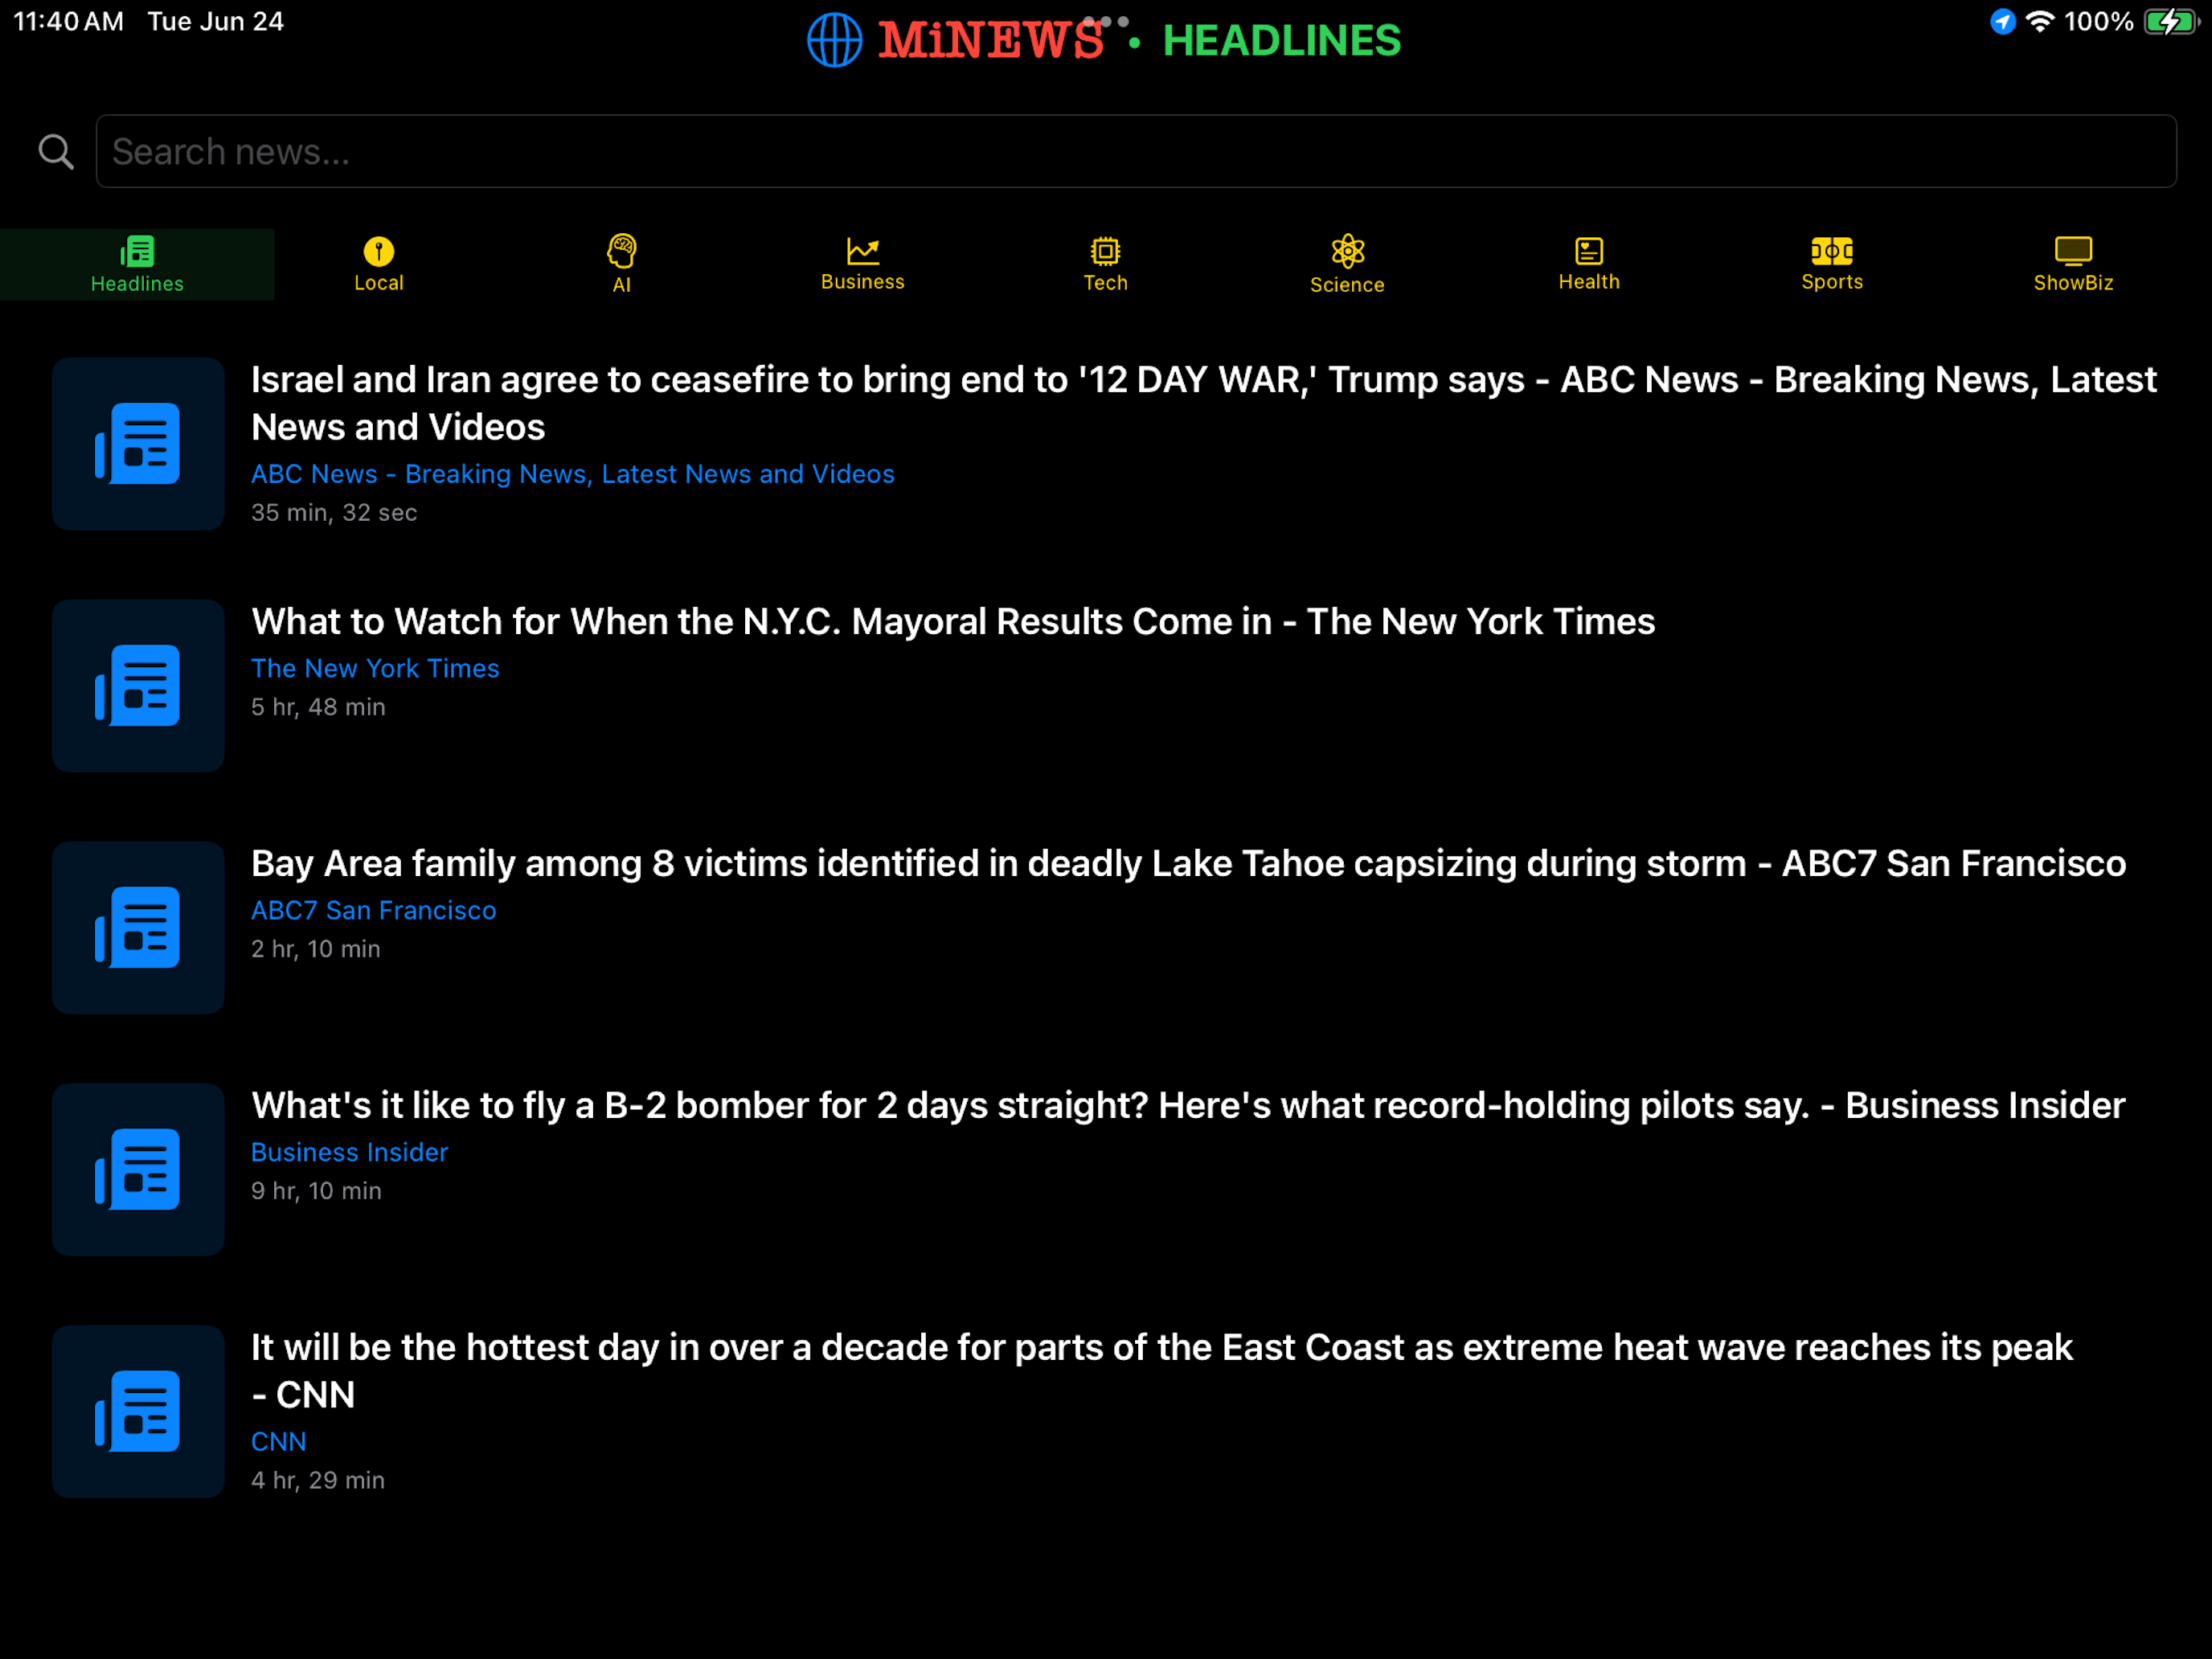Open the Local news tab
The height and width of the screenshot is (1659, 2212).
pos(379,265)
